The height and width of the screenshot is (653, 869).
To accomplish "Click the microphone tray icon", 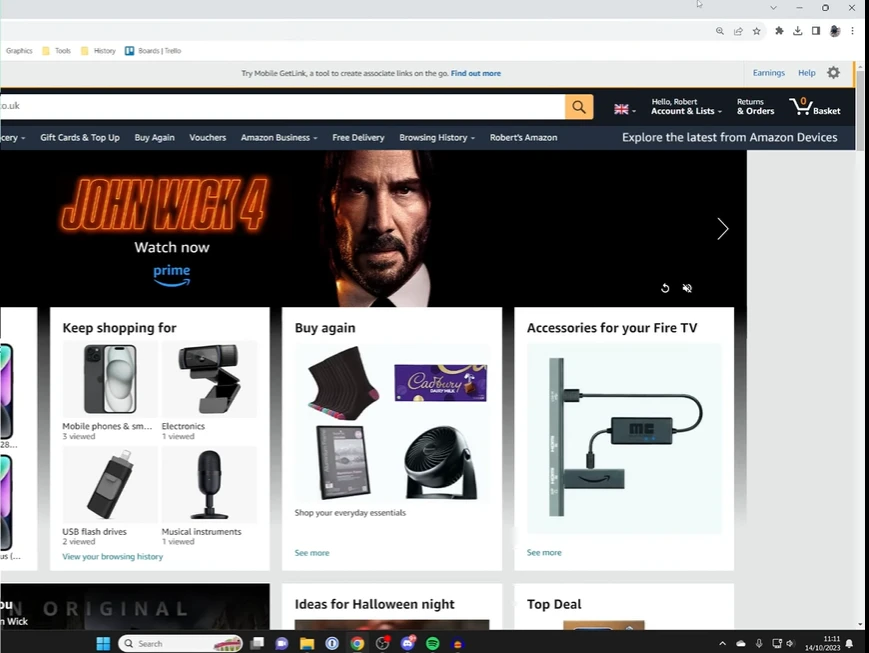I will [x=759, y=644].
